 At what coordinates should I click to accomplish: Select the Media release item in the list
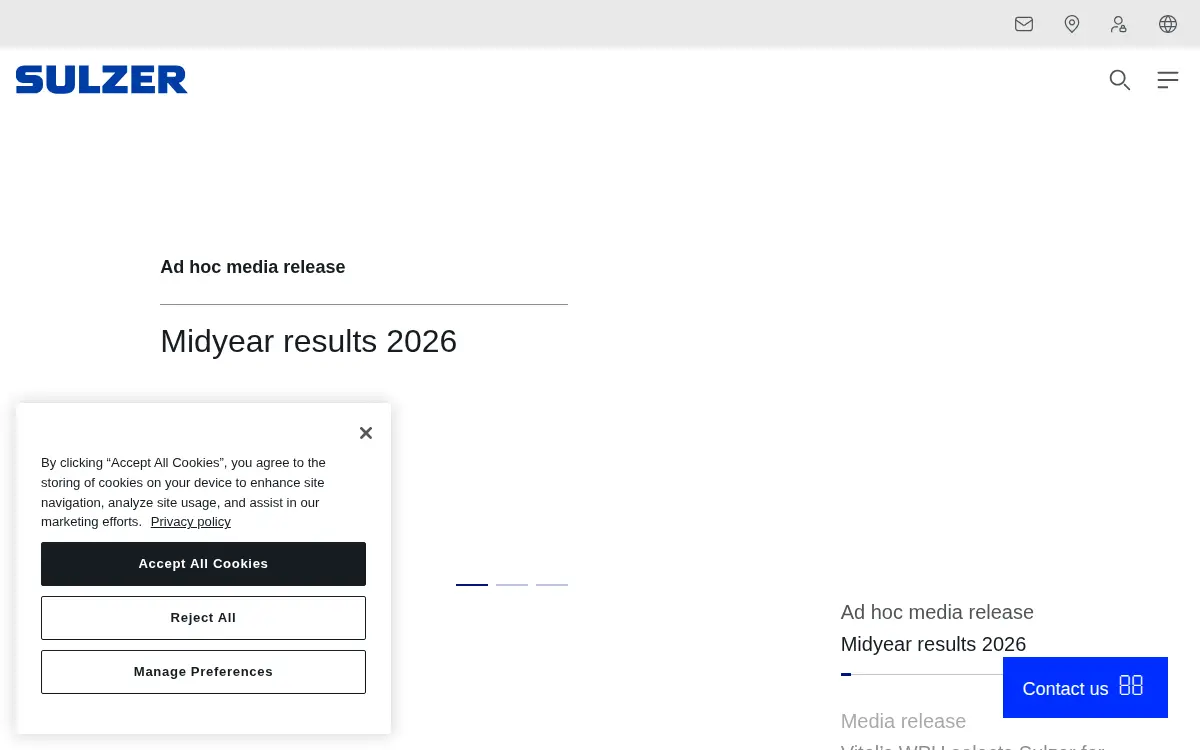pos(903,721)
